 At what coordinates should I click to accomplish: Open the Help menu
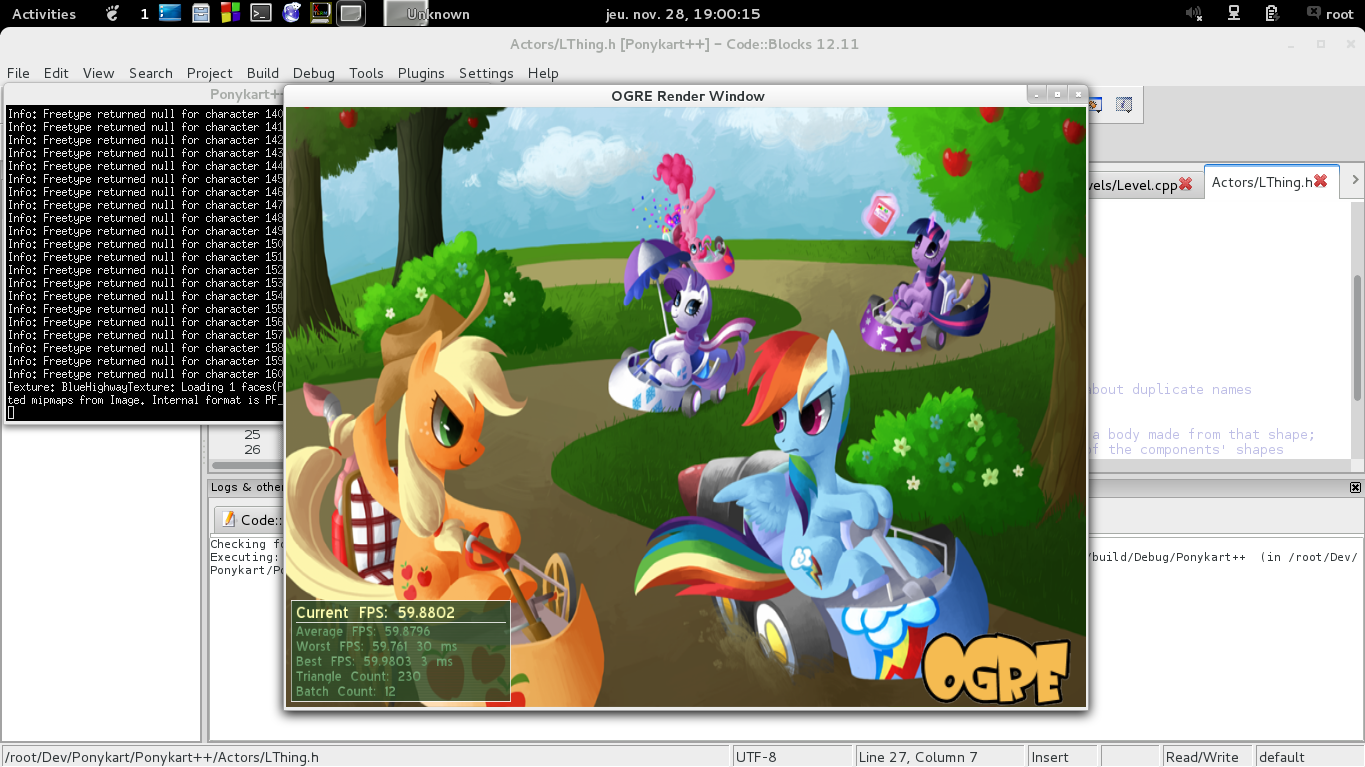tap(543, 73)
